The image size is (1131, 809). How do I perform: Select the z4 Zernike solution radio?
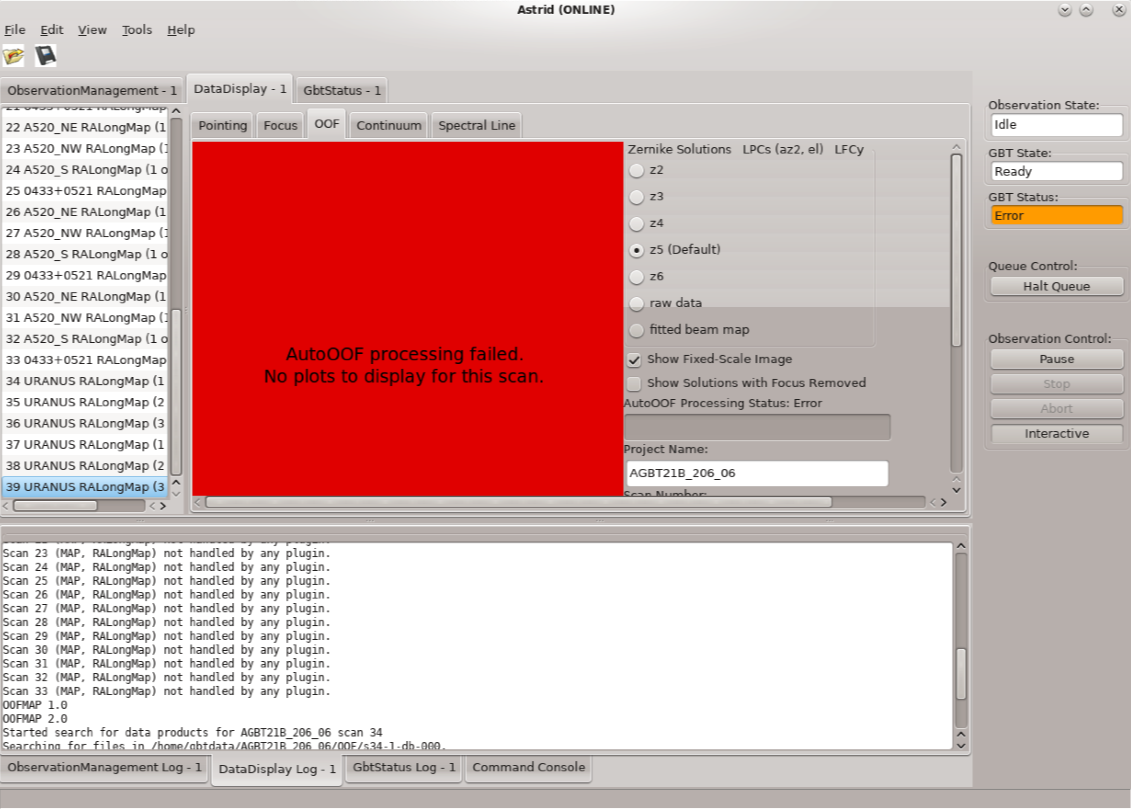coord(636,224)
